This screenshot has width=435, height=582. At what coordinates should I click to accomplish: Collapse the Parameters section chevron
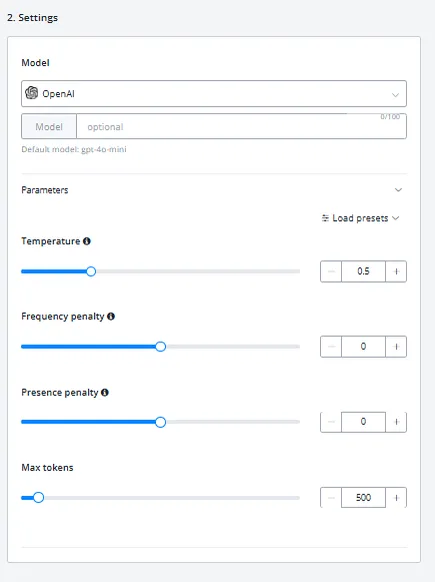398,190
